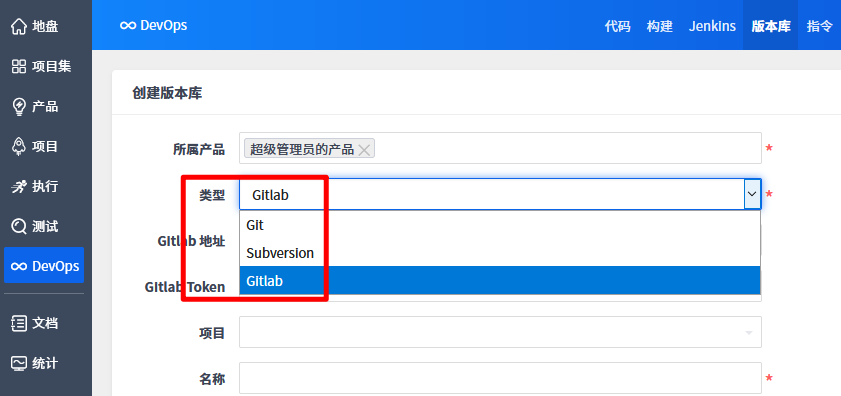Viewport: 841px width, 396px height.
Task: Open the 构建 tab
Action: point(660,26)
